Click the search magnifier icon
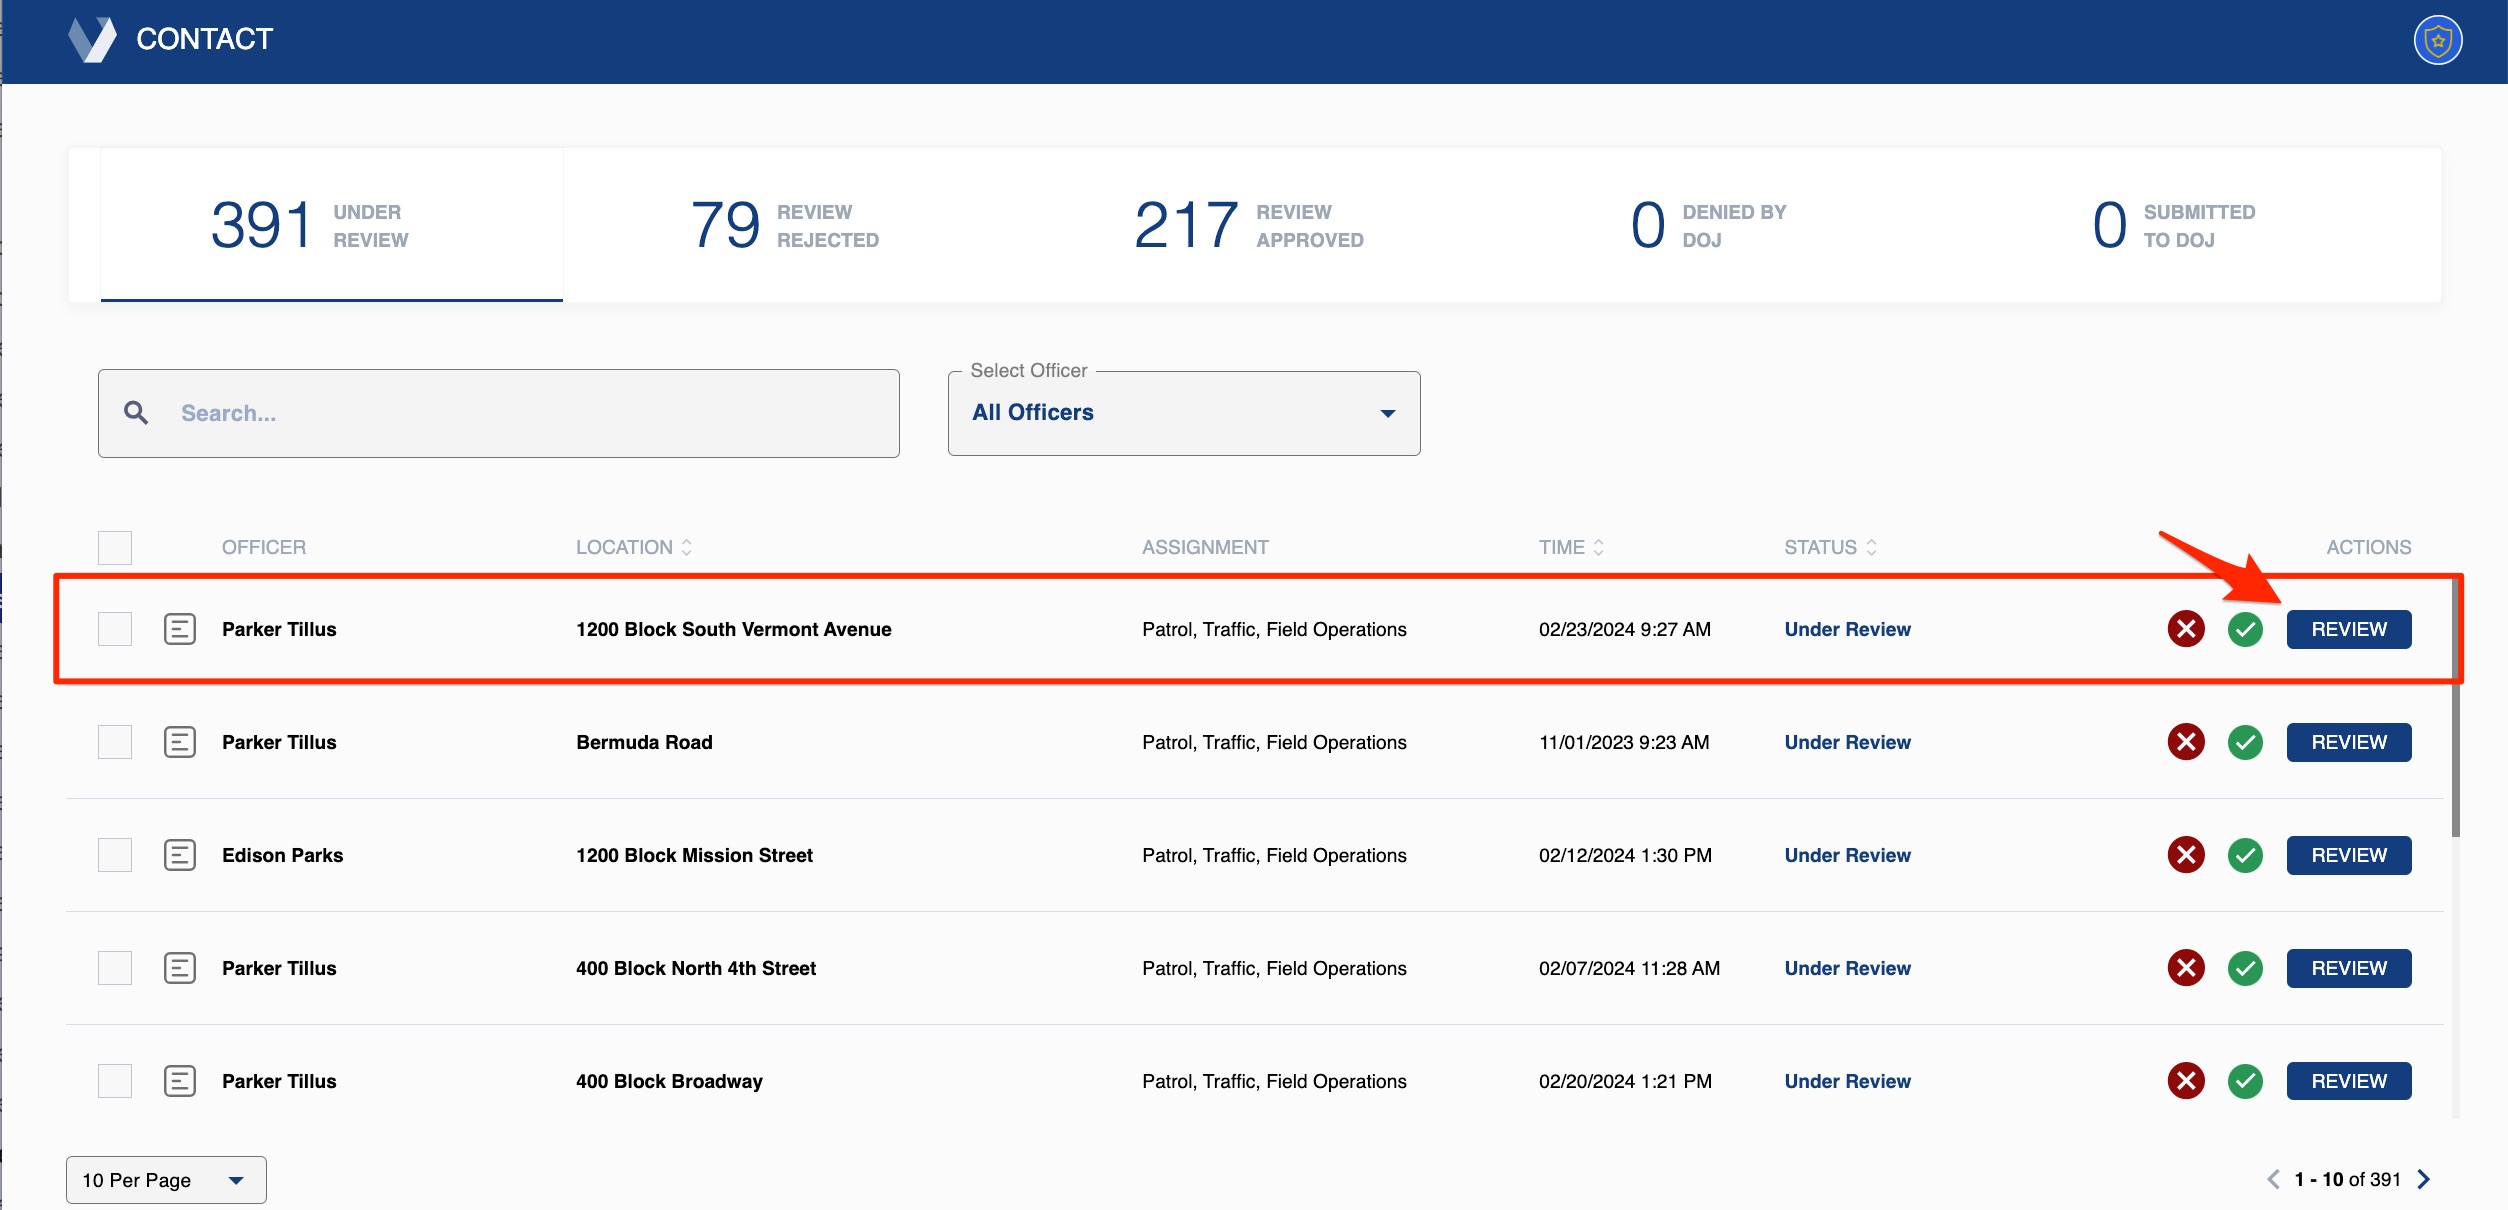The height and width of the screenshot is (1210, 2508). tap(136, 412)
